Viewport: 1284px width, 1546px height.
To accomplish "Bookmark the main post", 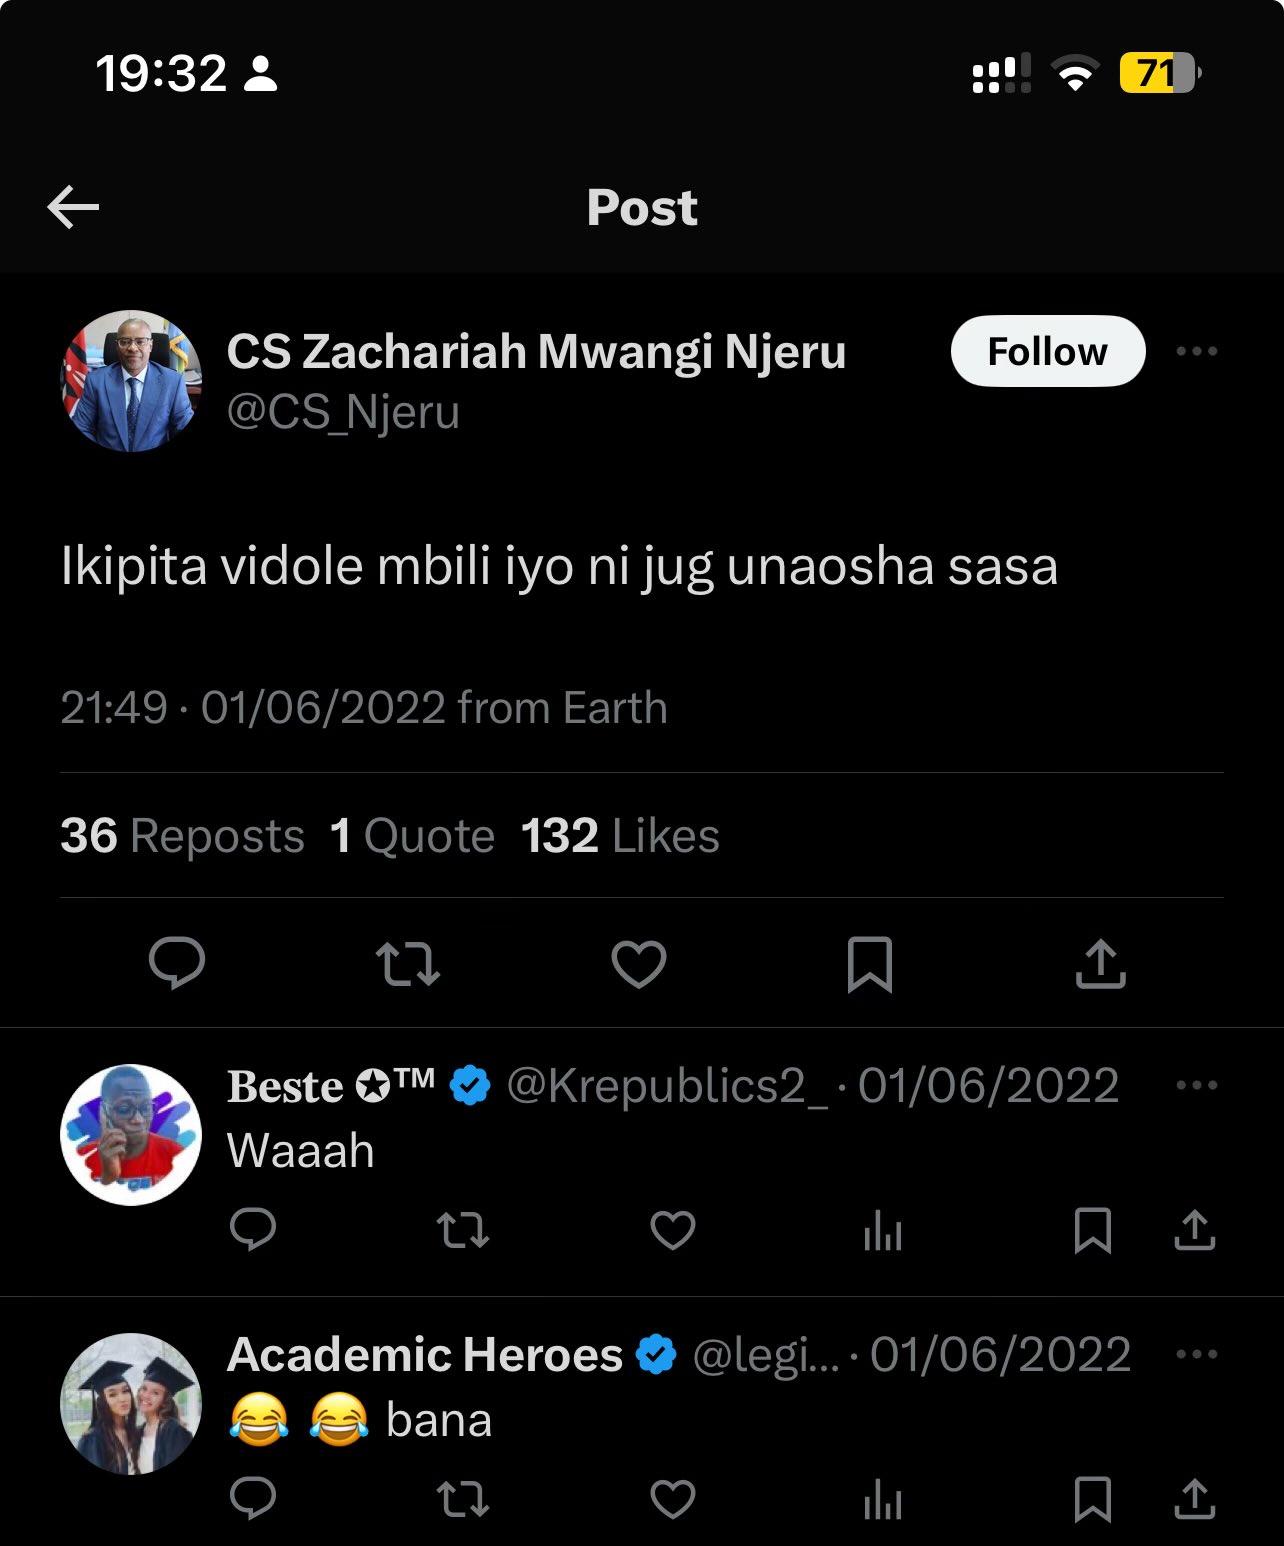I will pyautogui.click(x=869, y=964).
